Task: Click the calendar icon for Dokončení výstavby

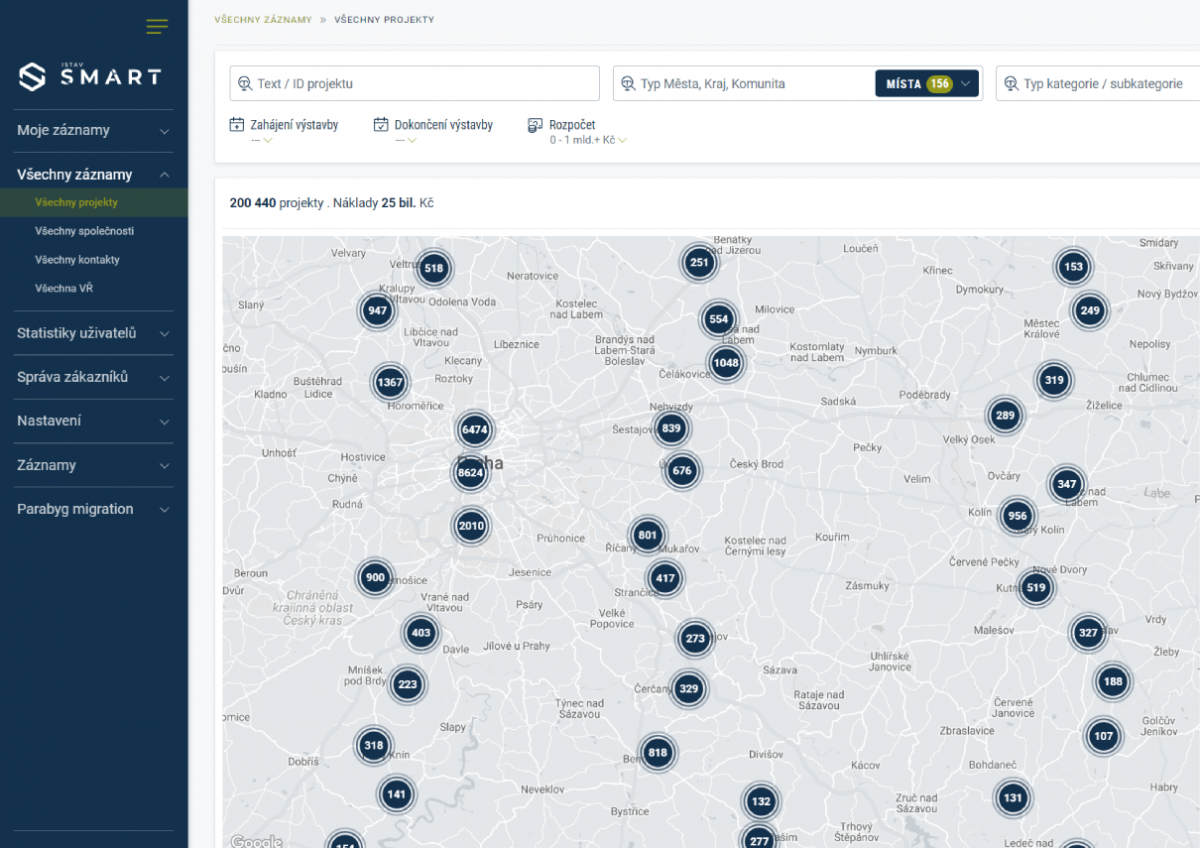Action: [381, 125]
